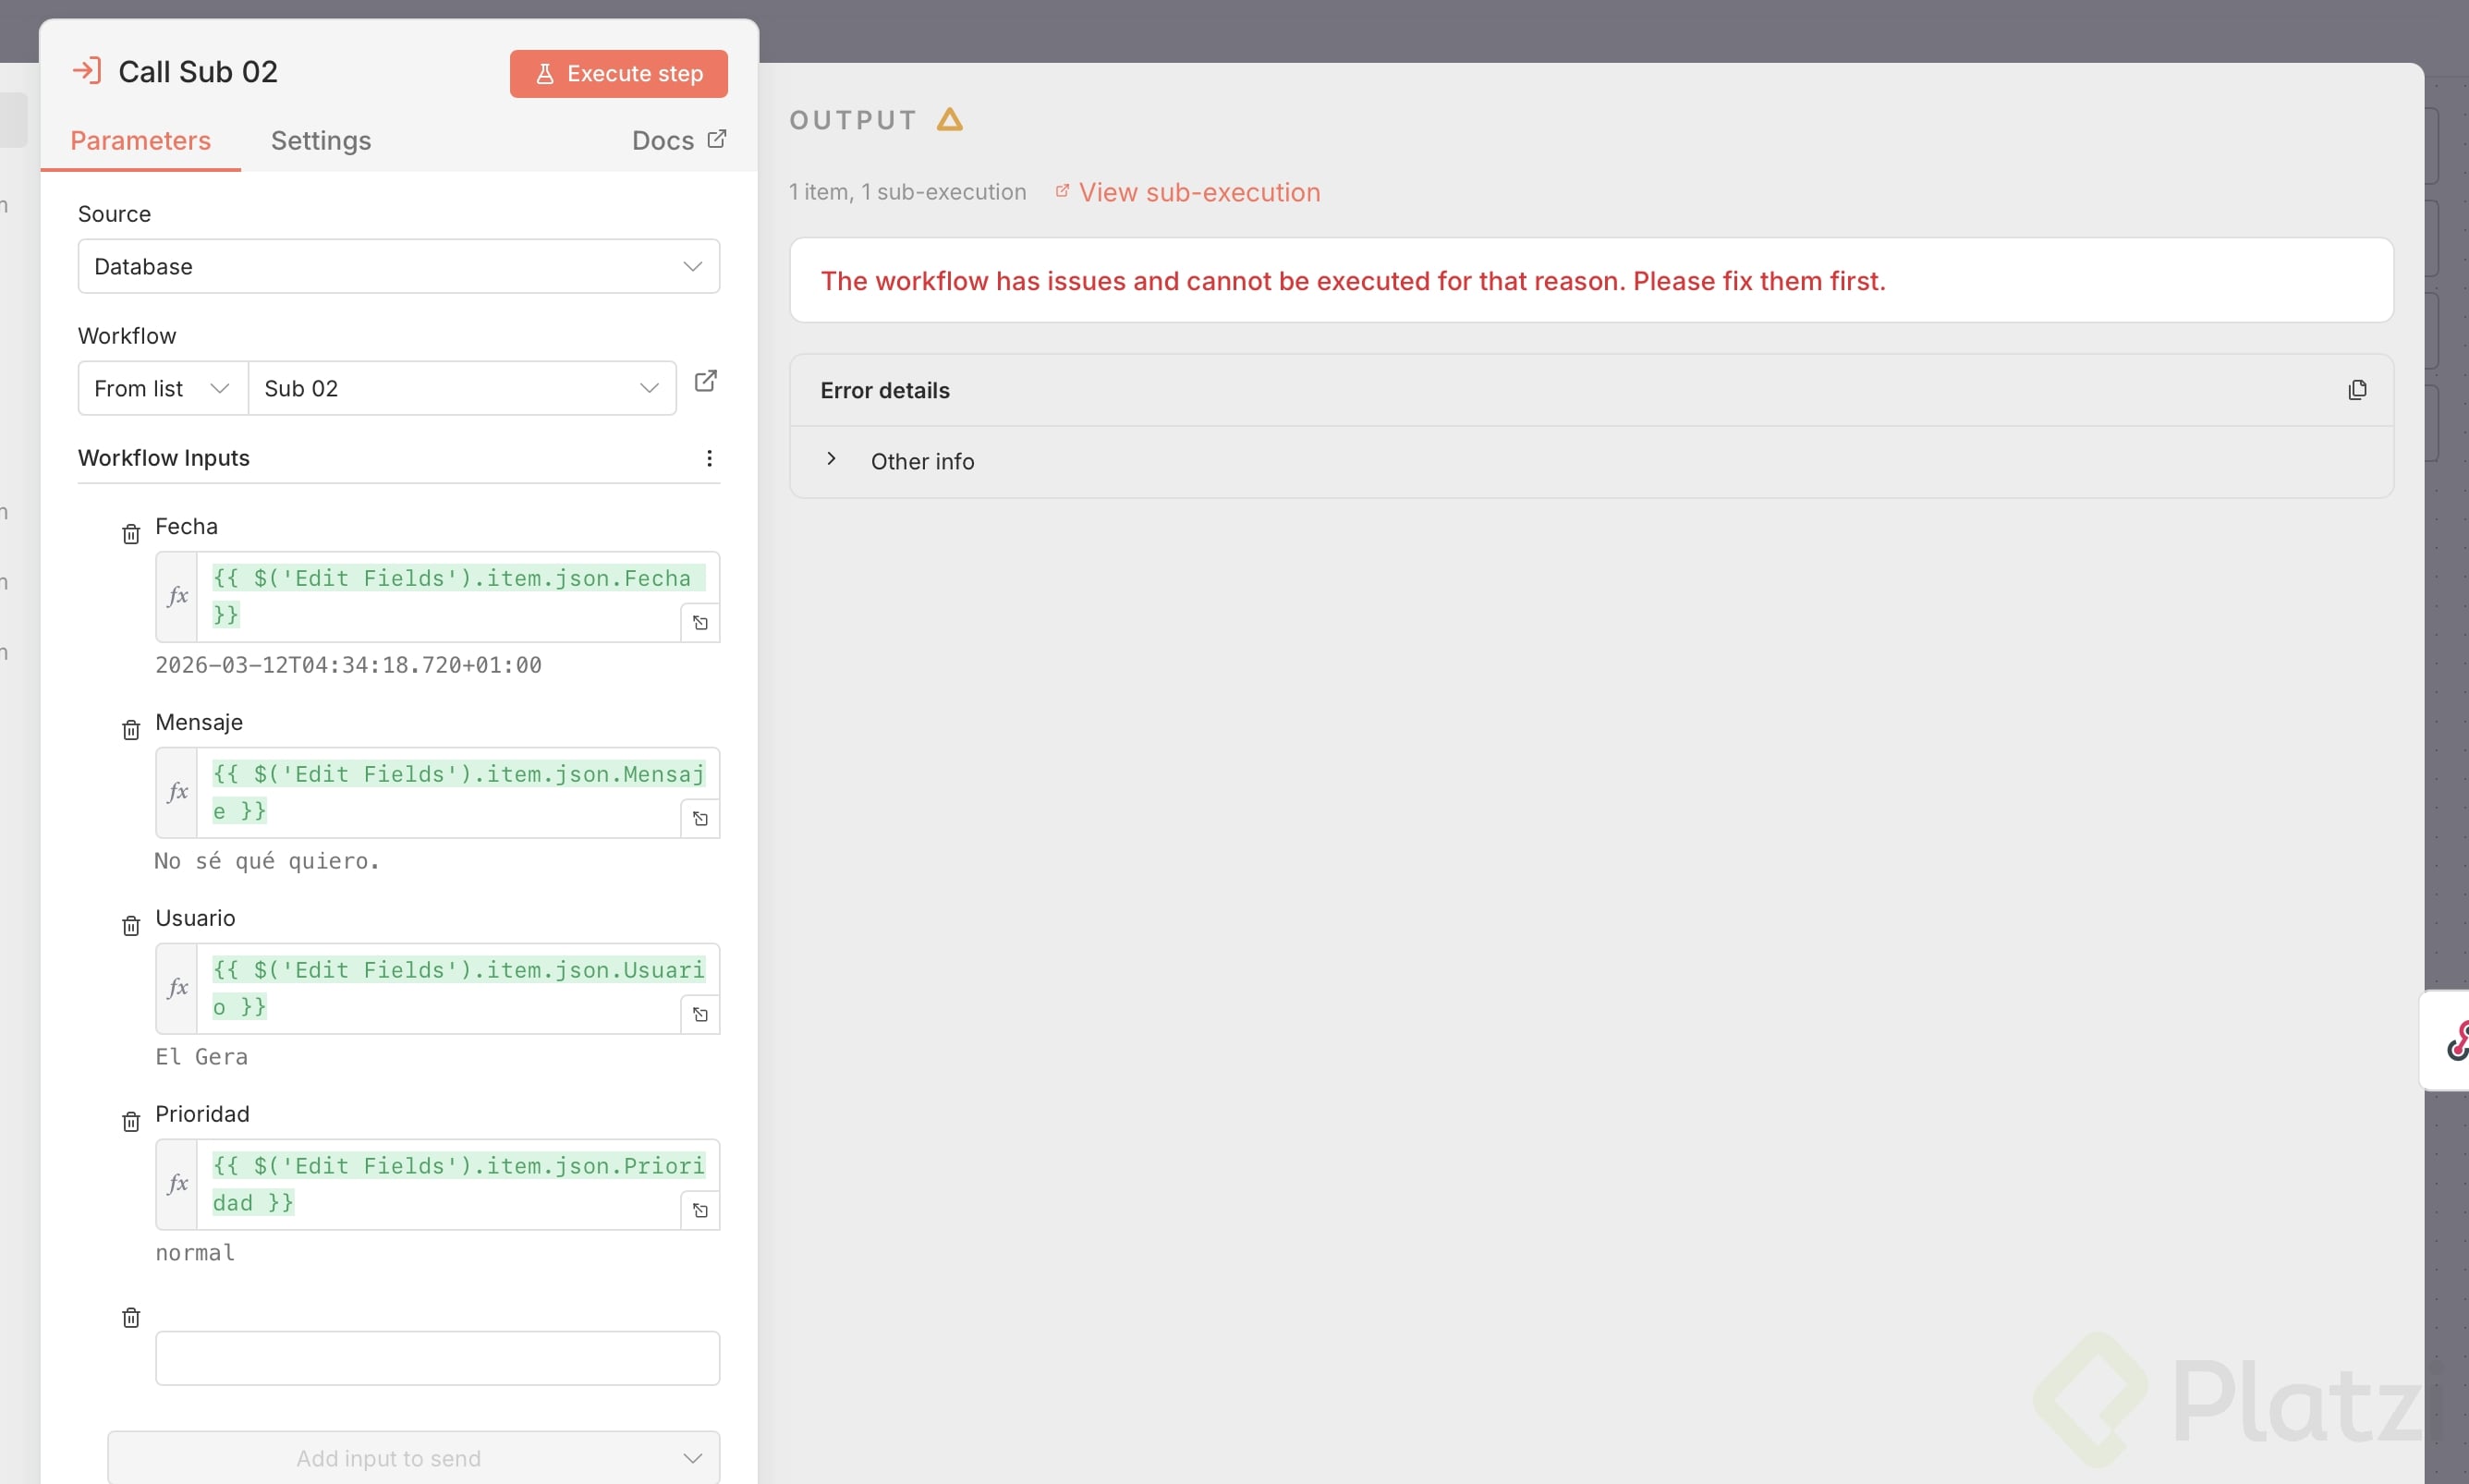The image size is (2469, 1484).
Task: Open Sub 02 workflow in new window
Action: pos(705,381)
